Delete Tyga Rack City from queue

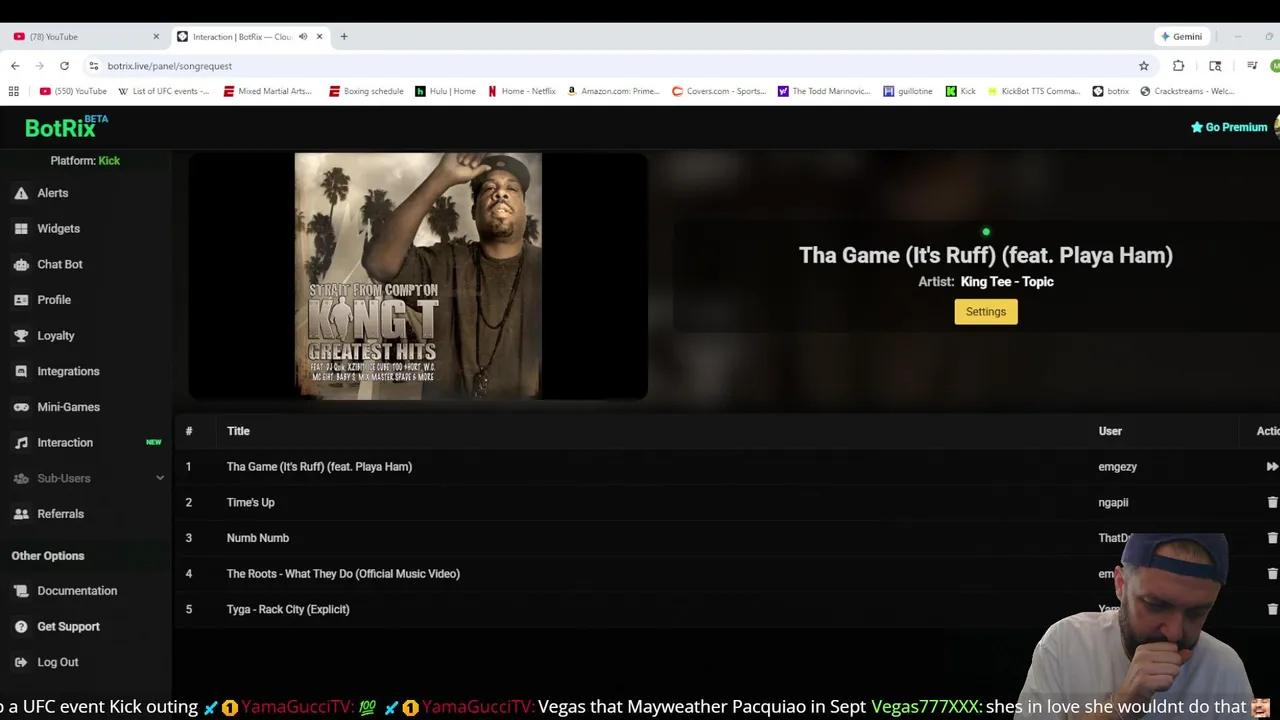tap(1272, 609)
